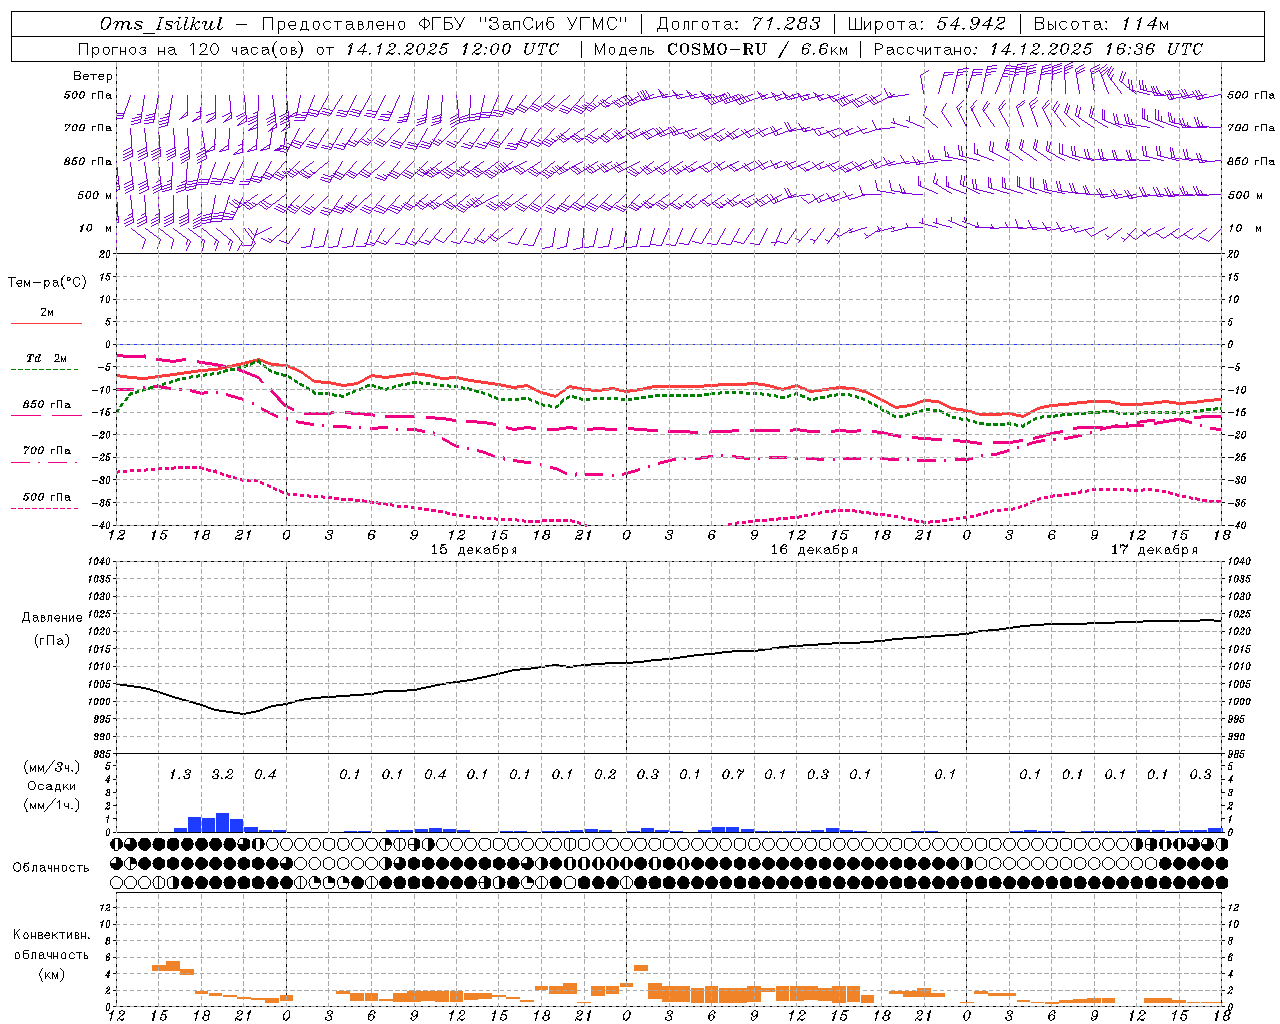Click the '16 декабря' date label
This screenshot has width=1280, height=1024.
[x=814, y=550]
